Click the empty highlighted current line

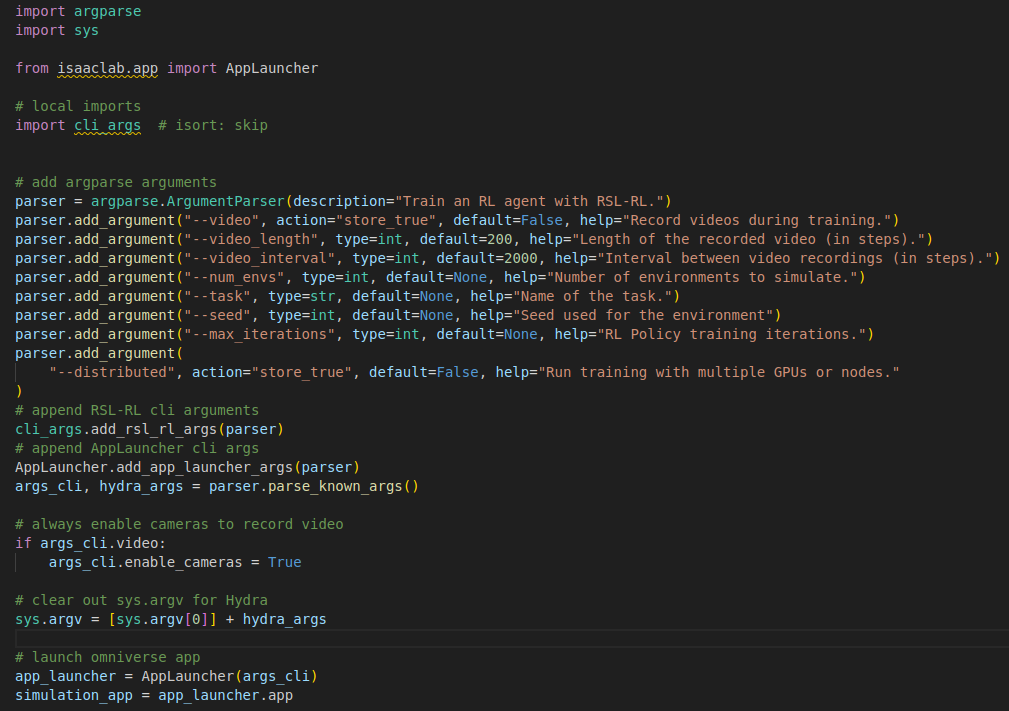point(512,638)
